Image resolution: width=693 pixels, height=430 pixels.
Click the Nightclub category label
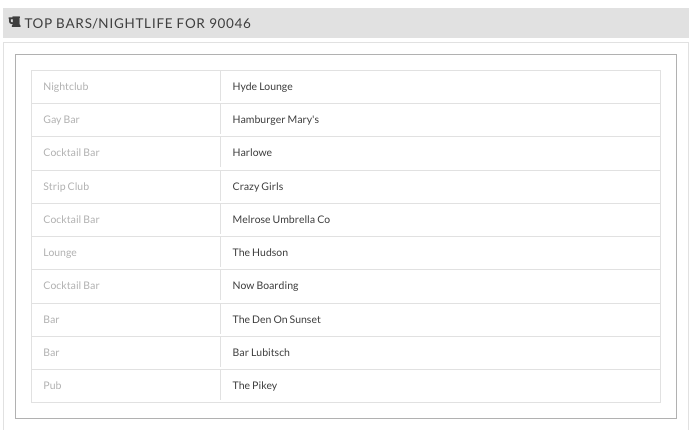coord(66,87)
